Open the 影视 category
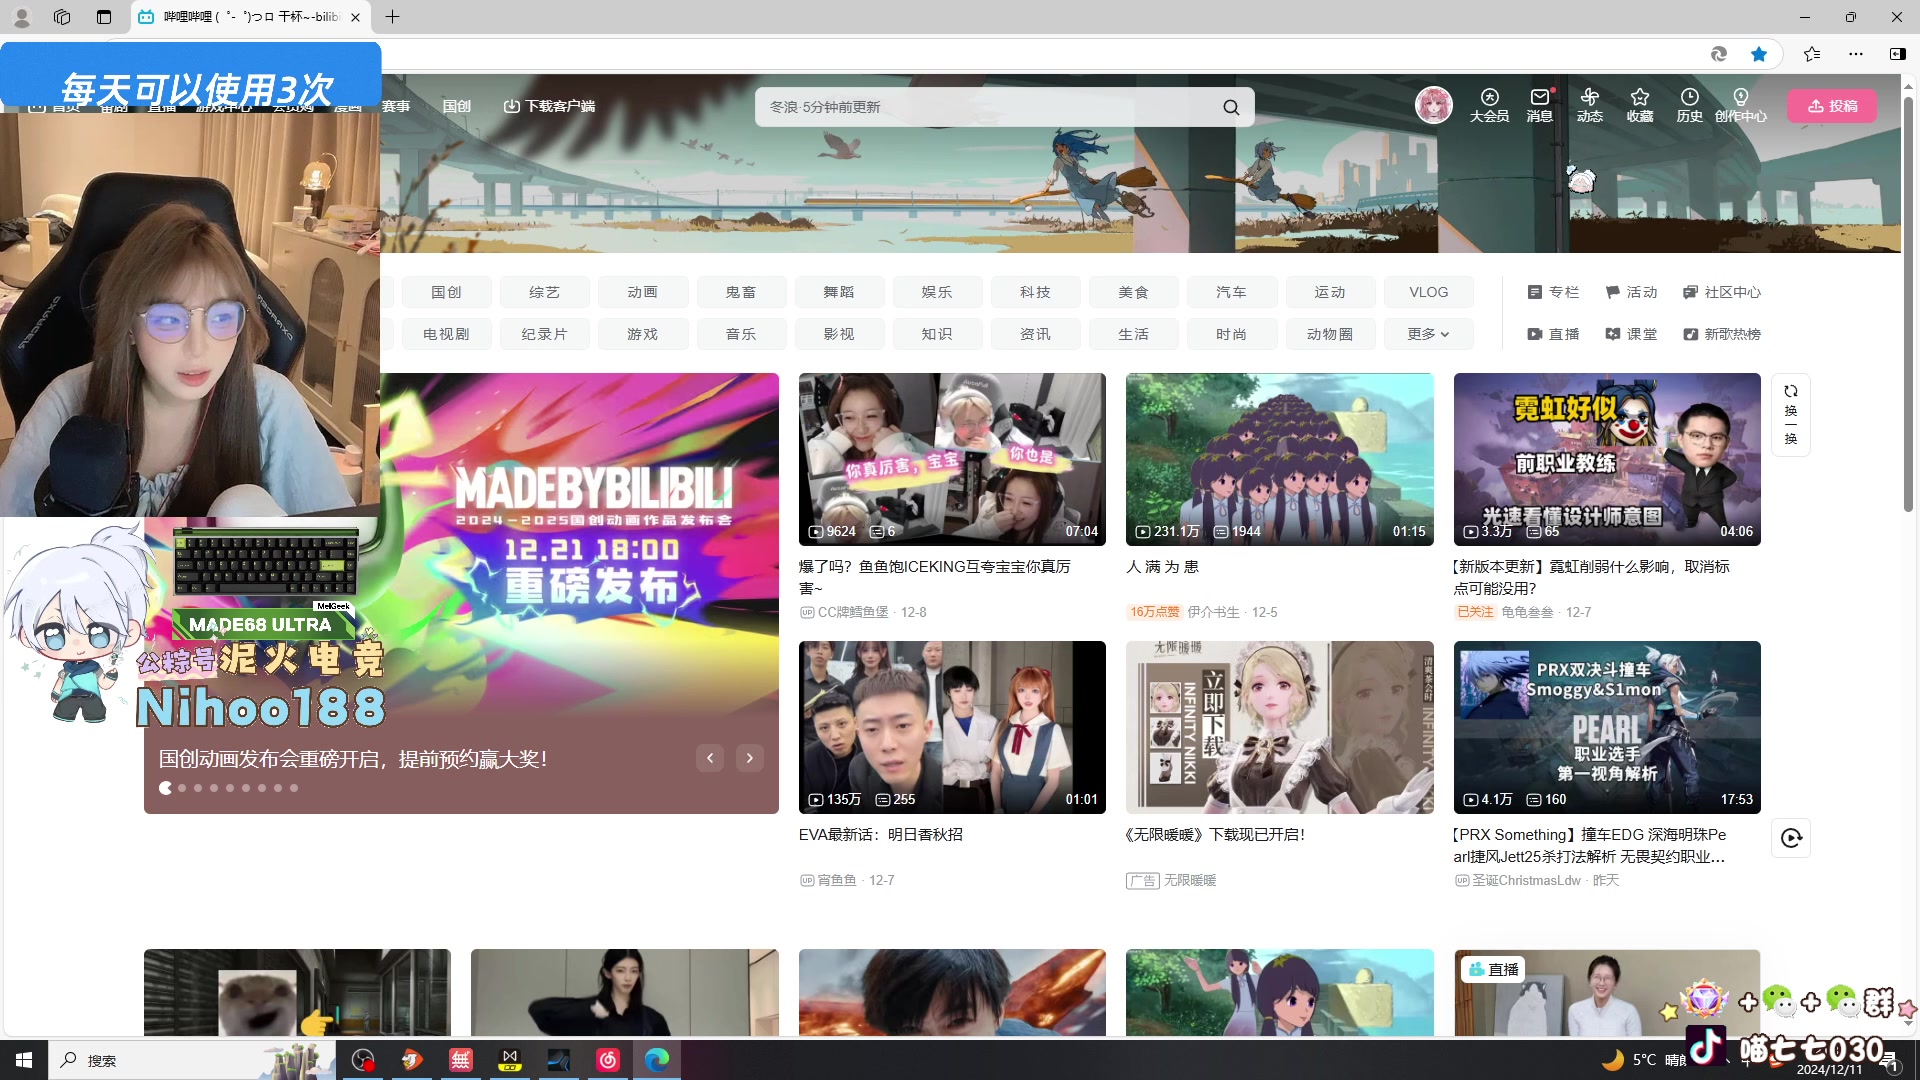Viewport: 1920px width, 1080px height. click(839, 334)
